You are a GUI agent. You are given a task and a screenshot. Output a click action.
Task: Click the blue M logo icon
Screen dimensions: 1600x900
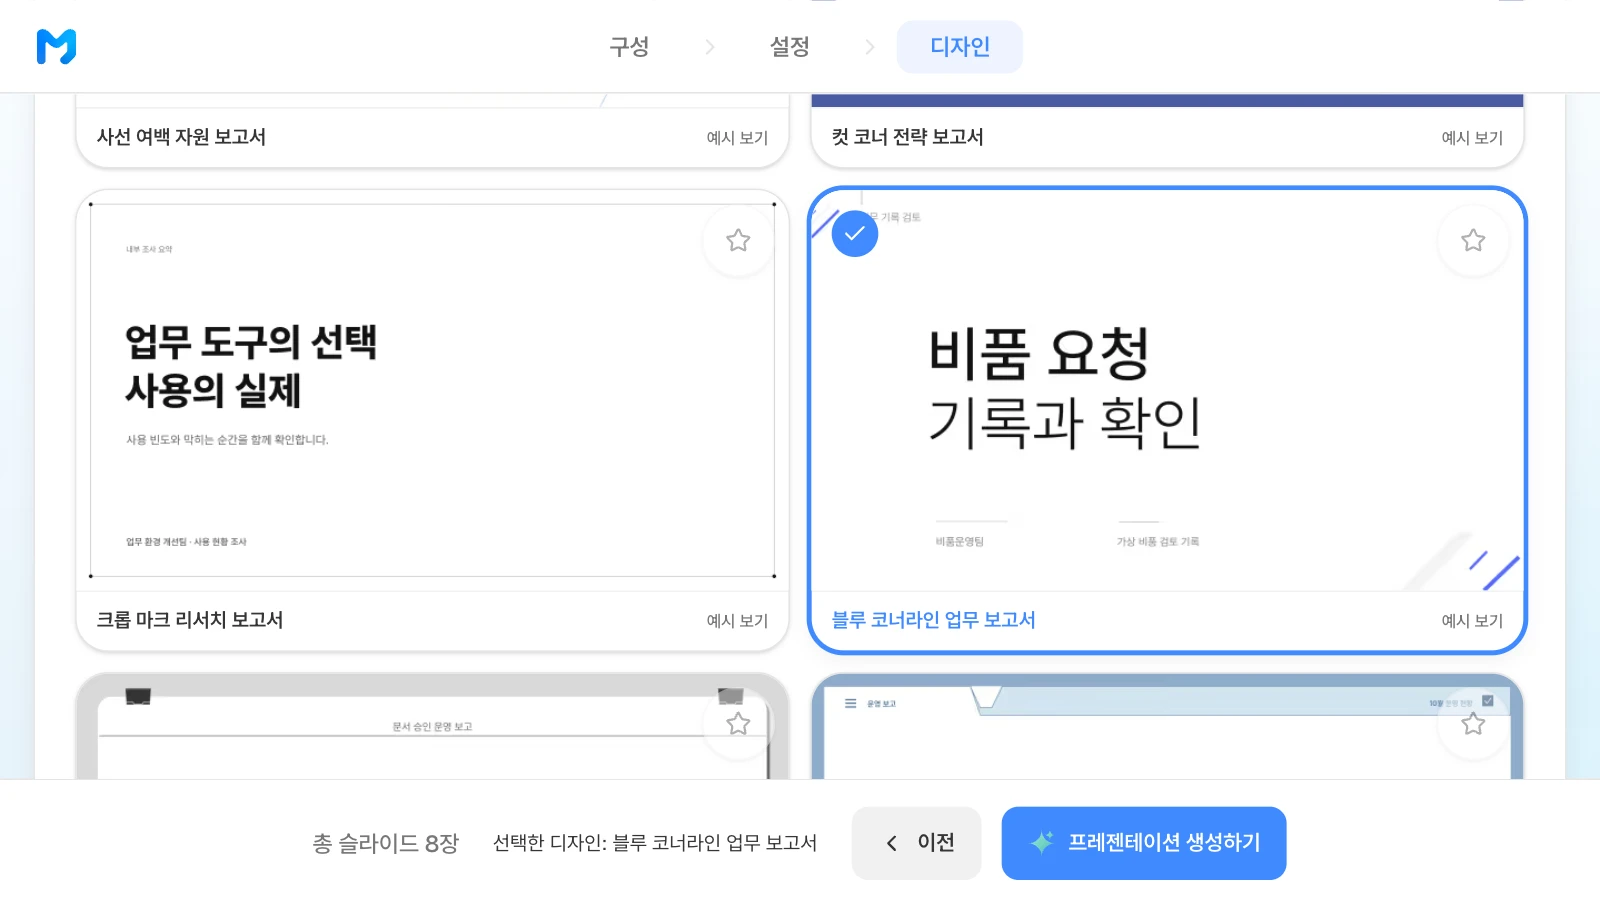56,46
